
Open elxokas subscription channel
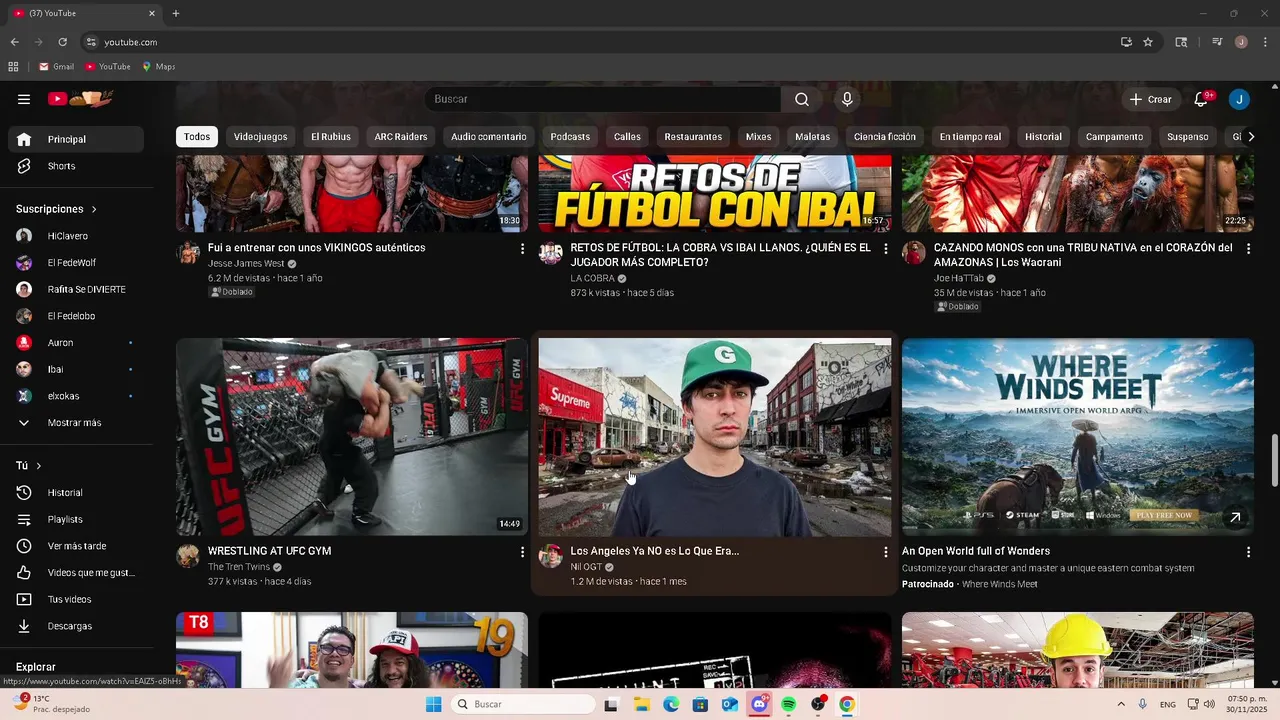pyautogui.click(x=76, y=396)
